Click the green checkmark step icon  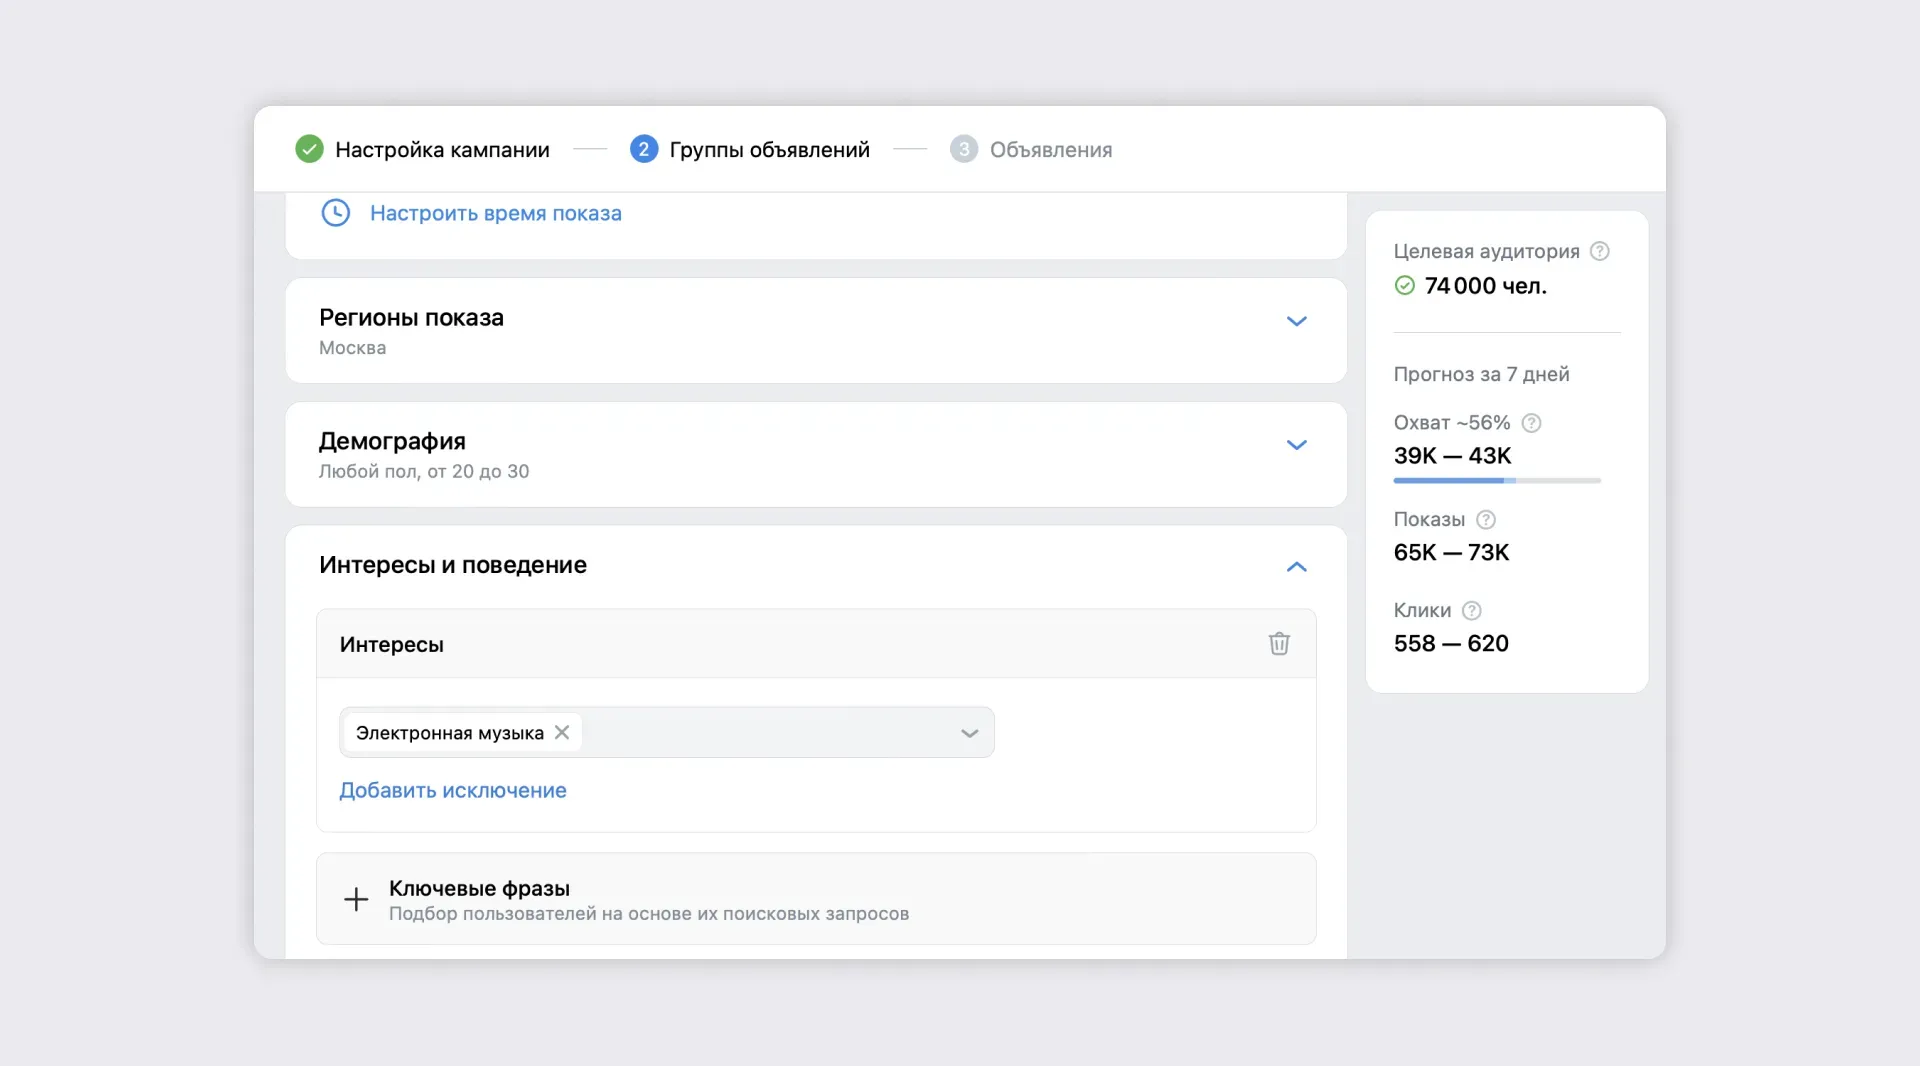[x=309, y=150]
